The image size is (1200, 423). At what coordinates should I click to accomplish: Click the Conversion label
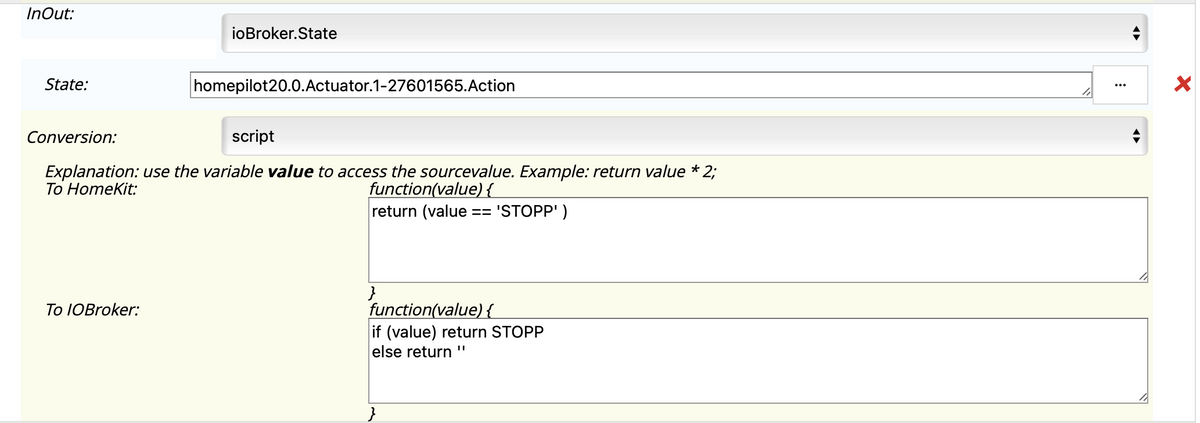pyautogui.click(x=71, y=136)
